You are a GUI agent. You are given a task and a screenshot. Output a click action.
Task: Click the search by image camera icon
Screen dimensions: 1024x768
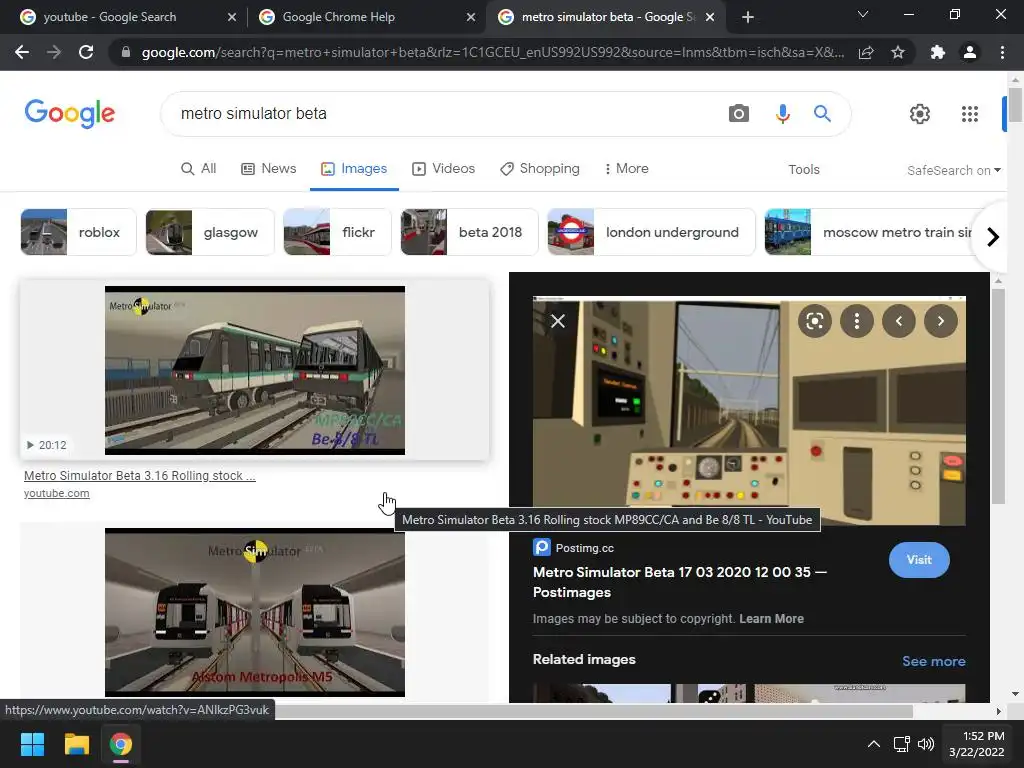[x=739, y=114]
